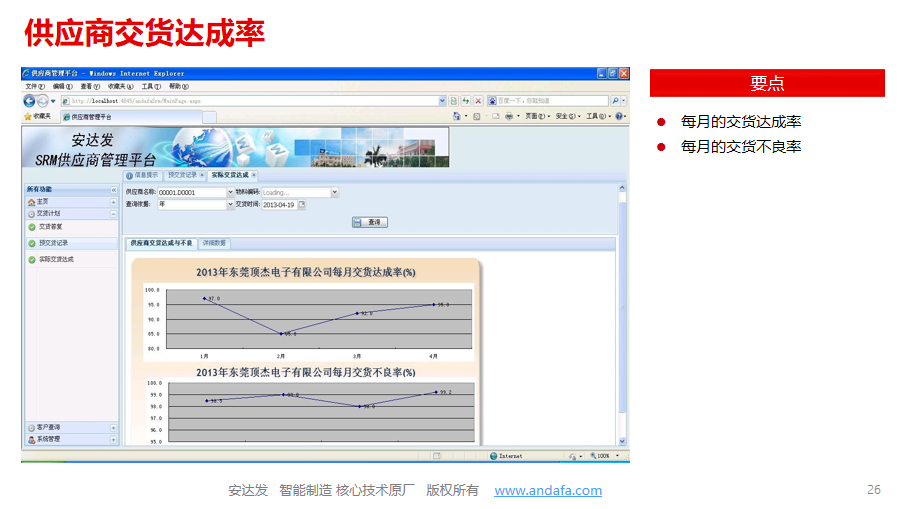Image resolution: width=907 pixels, height=509 pixels.
Task: Open the 收藏夹 menu in menu bar
Action: click(x=120, y=86)
